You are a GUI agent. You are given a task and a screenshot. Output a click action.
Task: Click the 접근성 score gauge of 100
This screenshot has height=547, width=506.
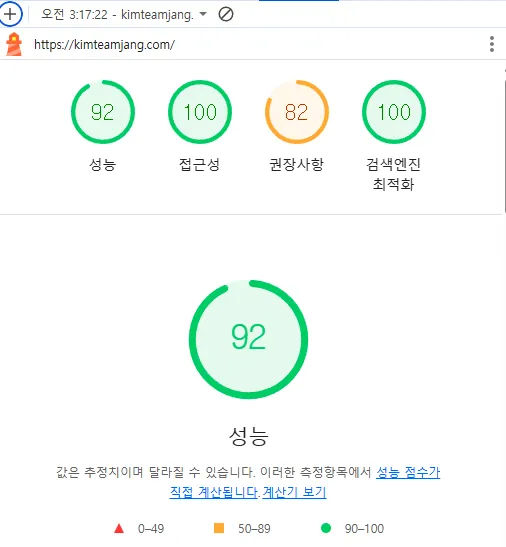200,112
